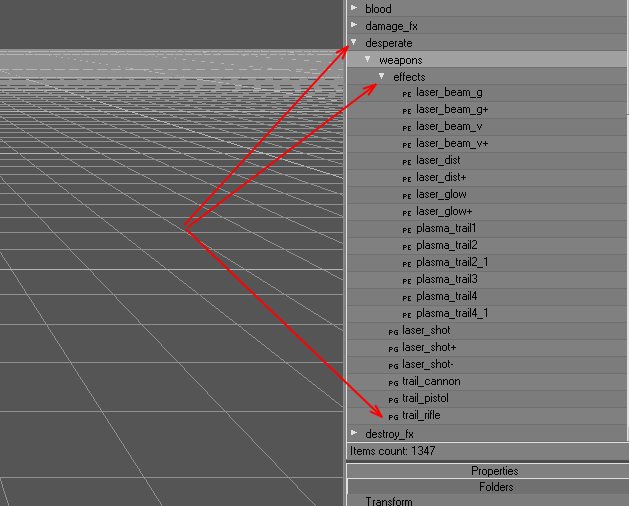Click the PE icon beside plasma_trail3
This screenshot has width=629, height=506.
click(407, 281)
